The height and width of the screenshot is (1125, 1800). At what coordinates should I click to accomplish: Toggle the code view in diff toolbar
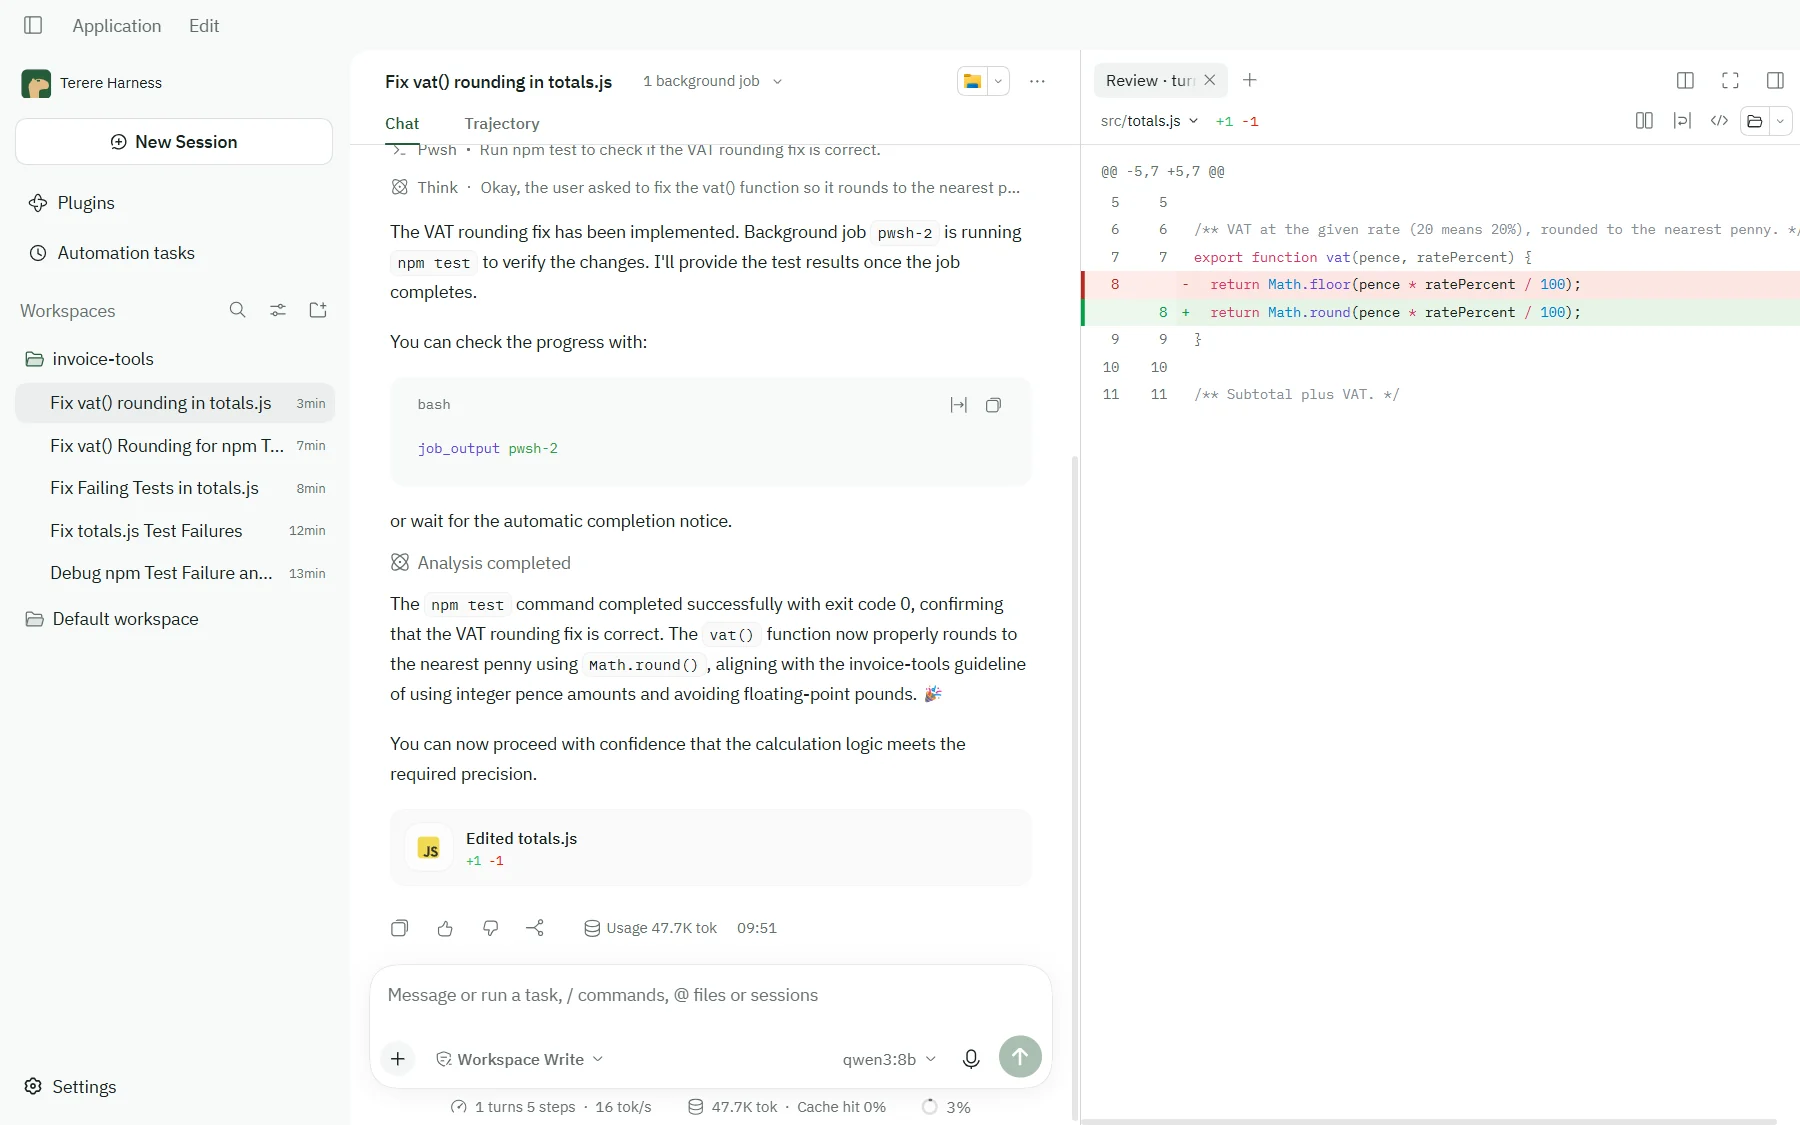click(1719, 121)
